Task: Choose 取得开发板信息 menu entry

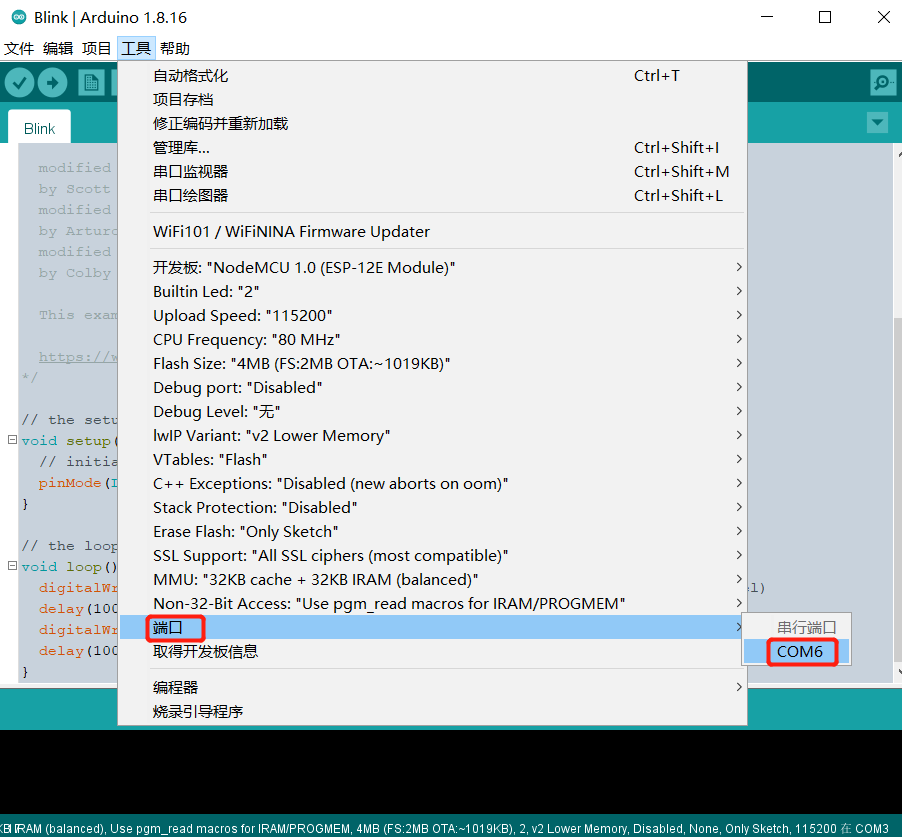Action: (433, 652)
